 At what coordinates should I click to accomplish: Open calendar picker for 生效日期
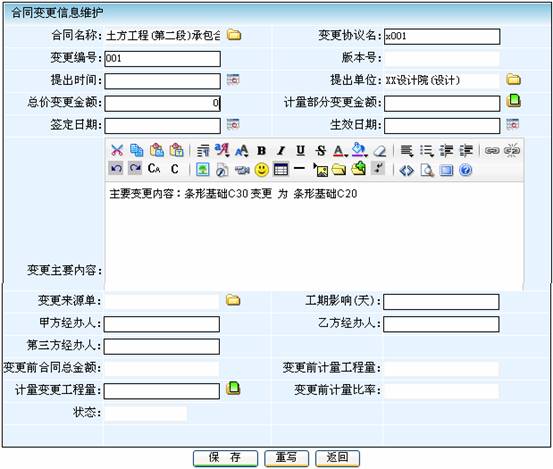coord(512,124)
